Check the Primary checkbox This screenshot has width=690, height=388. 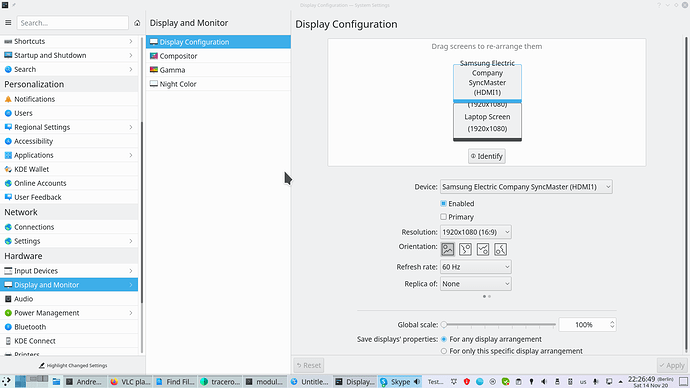click(443, 217)
